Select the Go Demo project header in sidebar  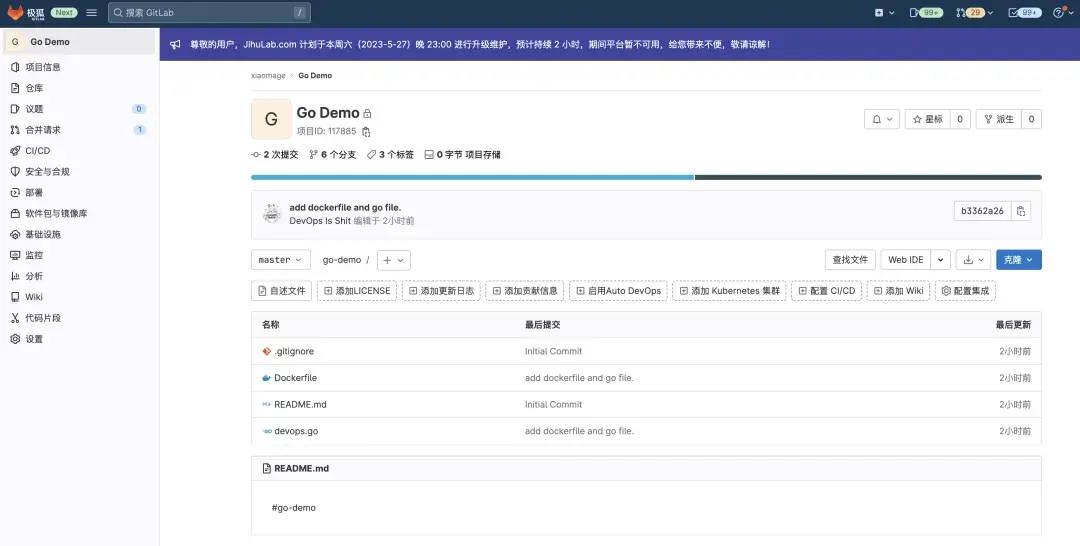click(79, 42)
